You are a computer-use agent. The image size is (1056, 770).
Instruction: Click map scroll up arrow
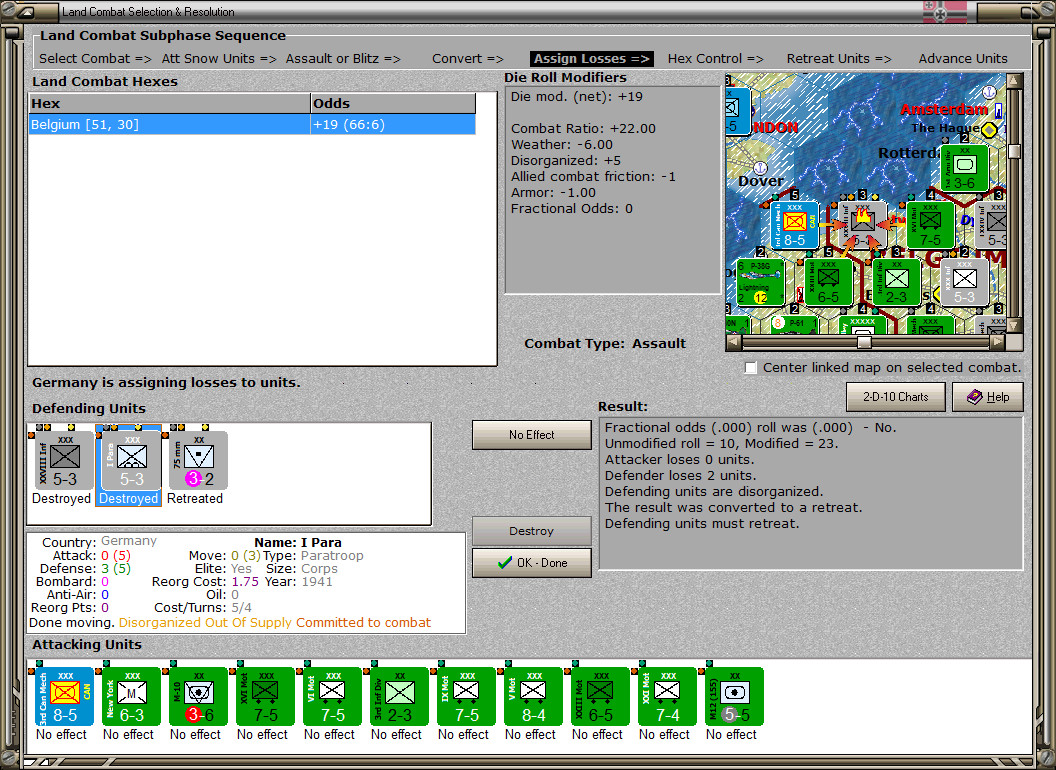[x=1014, y=81]
